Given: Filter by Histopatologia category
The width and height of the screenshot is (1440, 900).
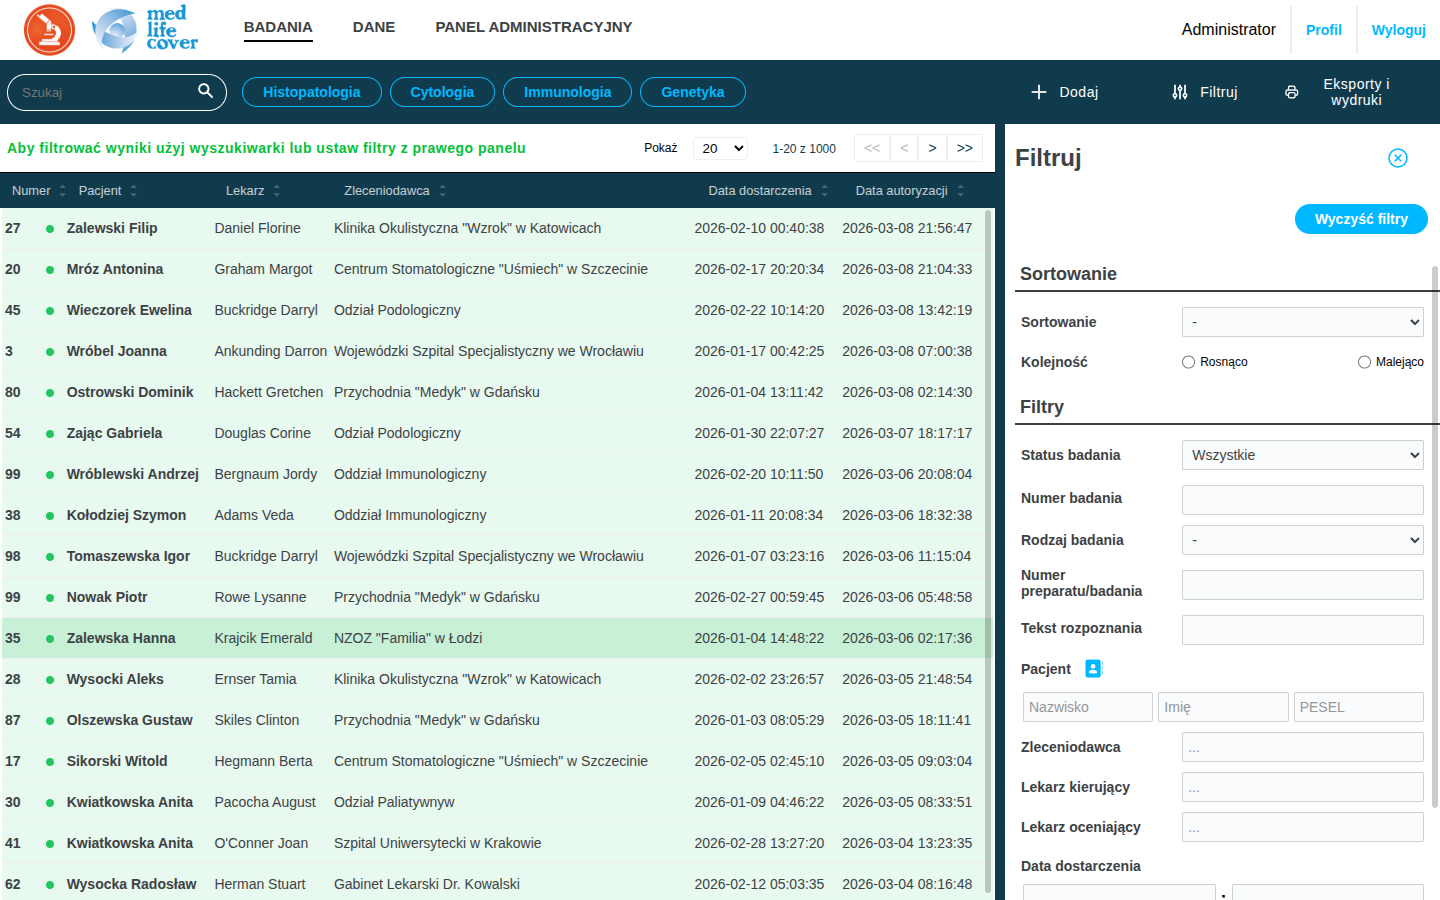Looking at the screenshot, I should 312,92.
